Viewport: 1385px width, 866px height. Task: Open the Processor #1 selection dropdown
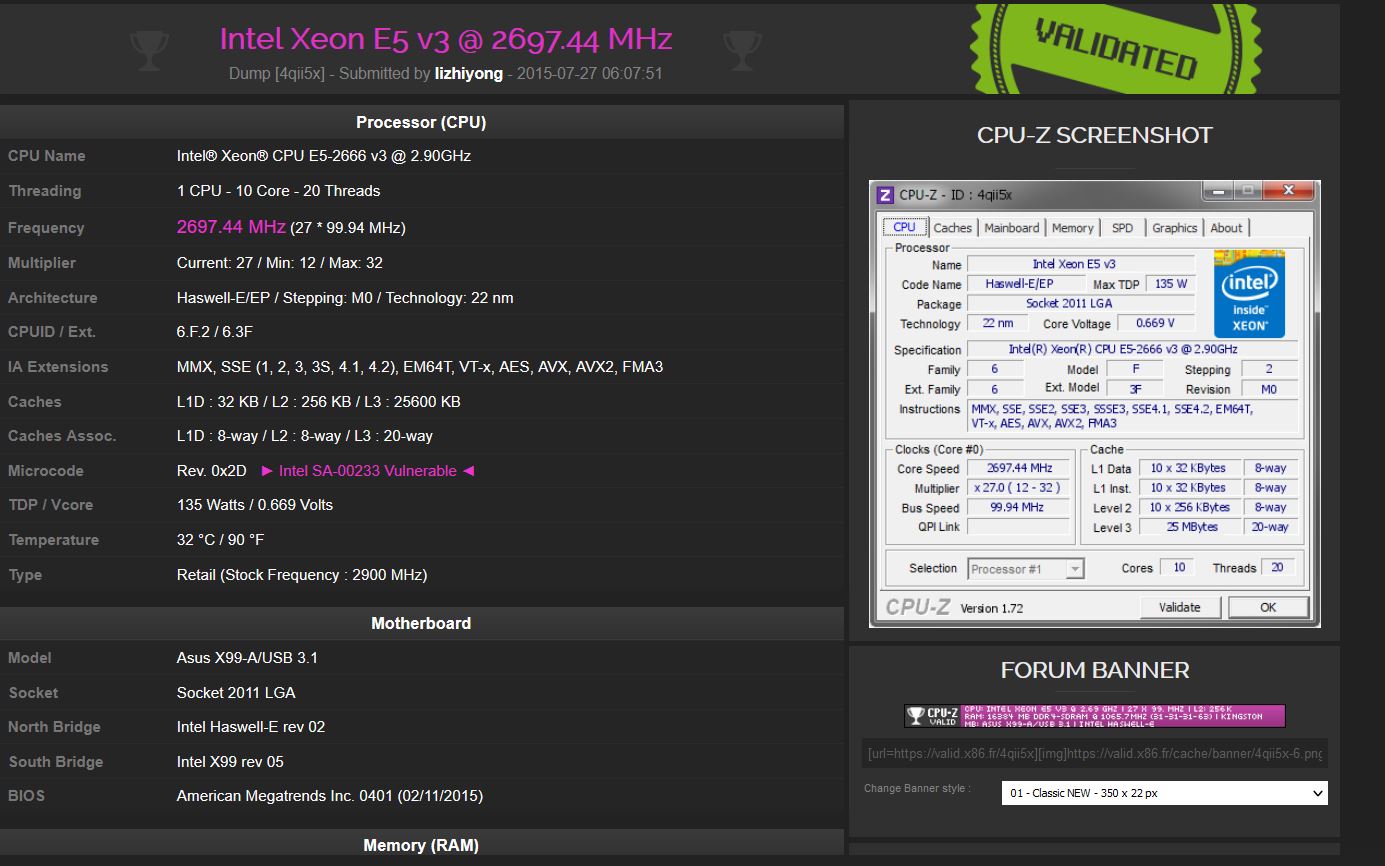coord(1026,569)
